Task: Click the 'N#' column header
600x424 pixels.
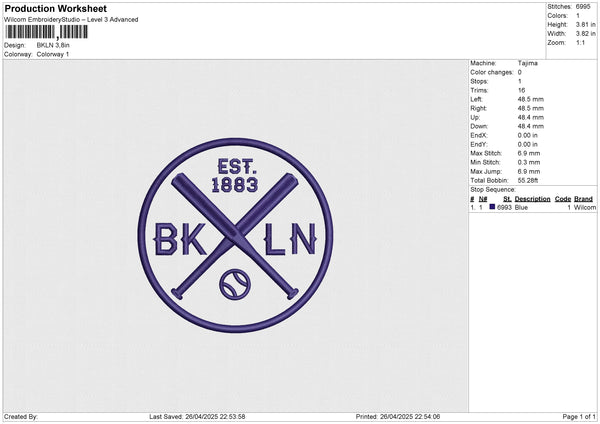Action: [483, 199]
